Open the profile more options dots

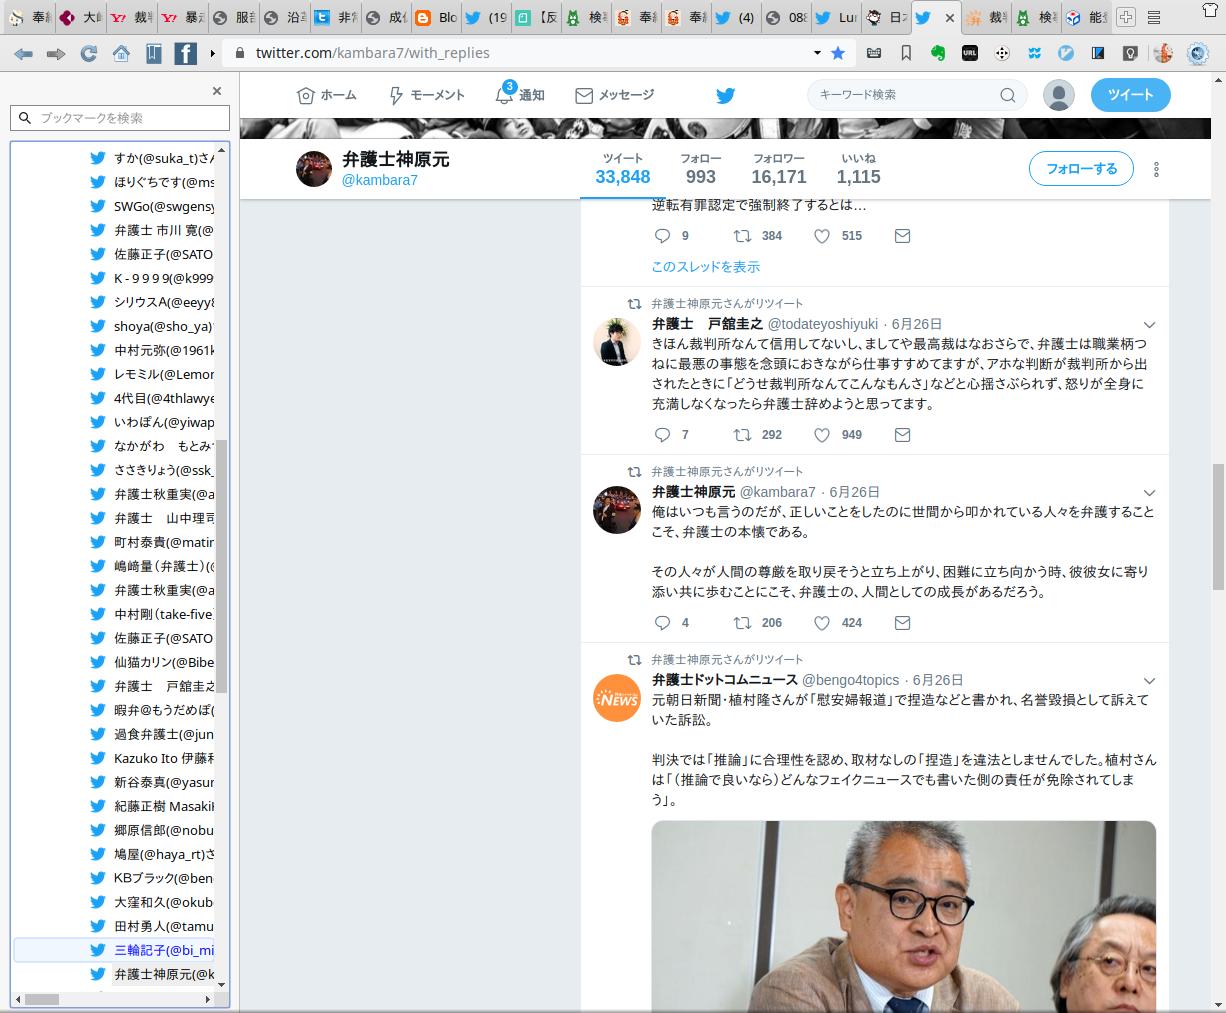click(1156, 169)
